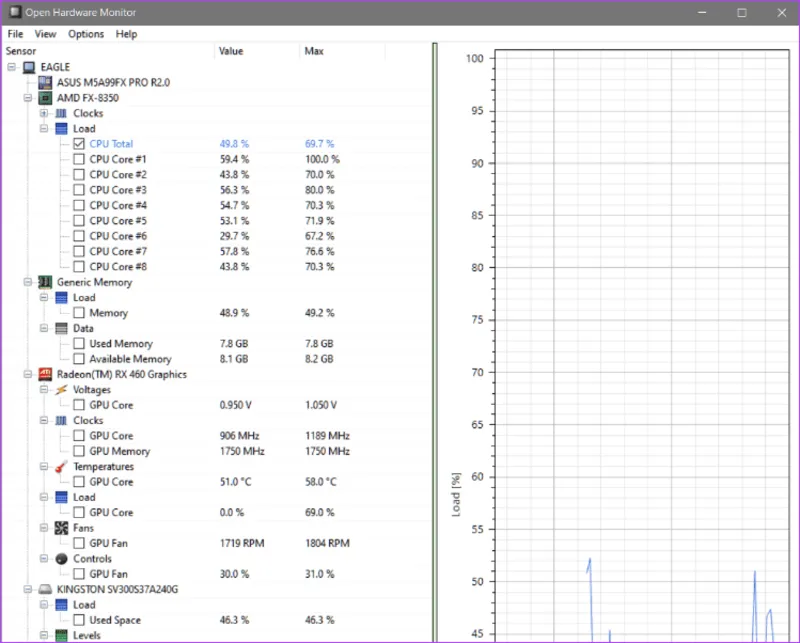Click the Sensor column header
Image resolution: width=800 pixels, height=643 pixels.
click(108, 51)
